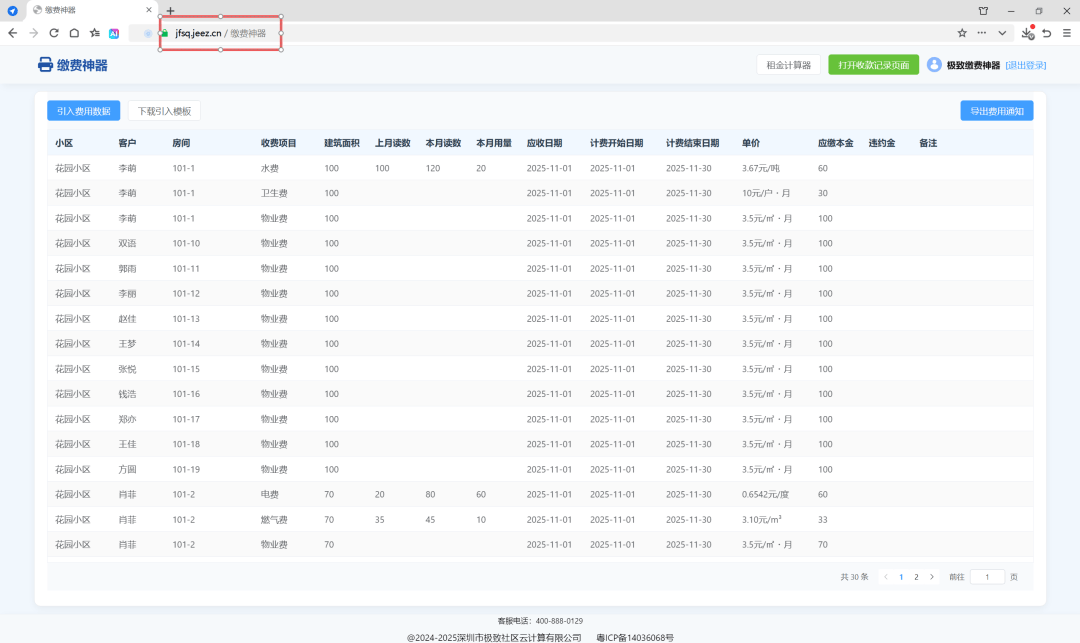
Task: Open a new browser tab
Action: coord(170,10)
